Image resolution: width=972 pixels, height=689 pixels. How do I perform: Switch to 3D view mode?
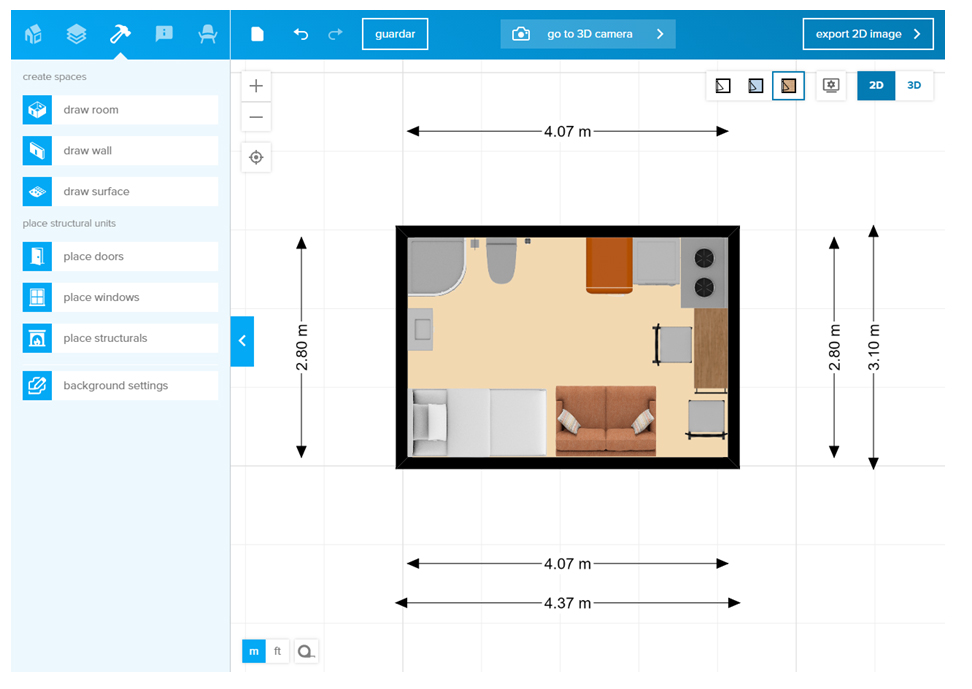(914, 86)
